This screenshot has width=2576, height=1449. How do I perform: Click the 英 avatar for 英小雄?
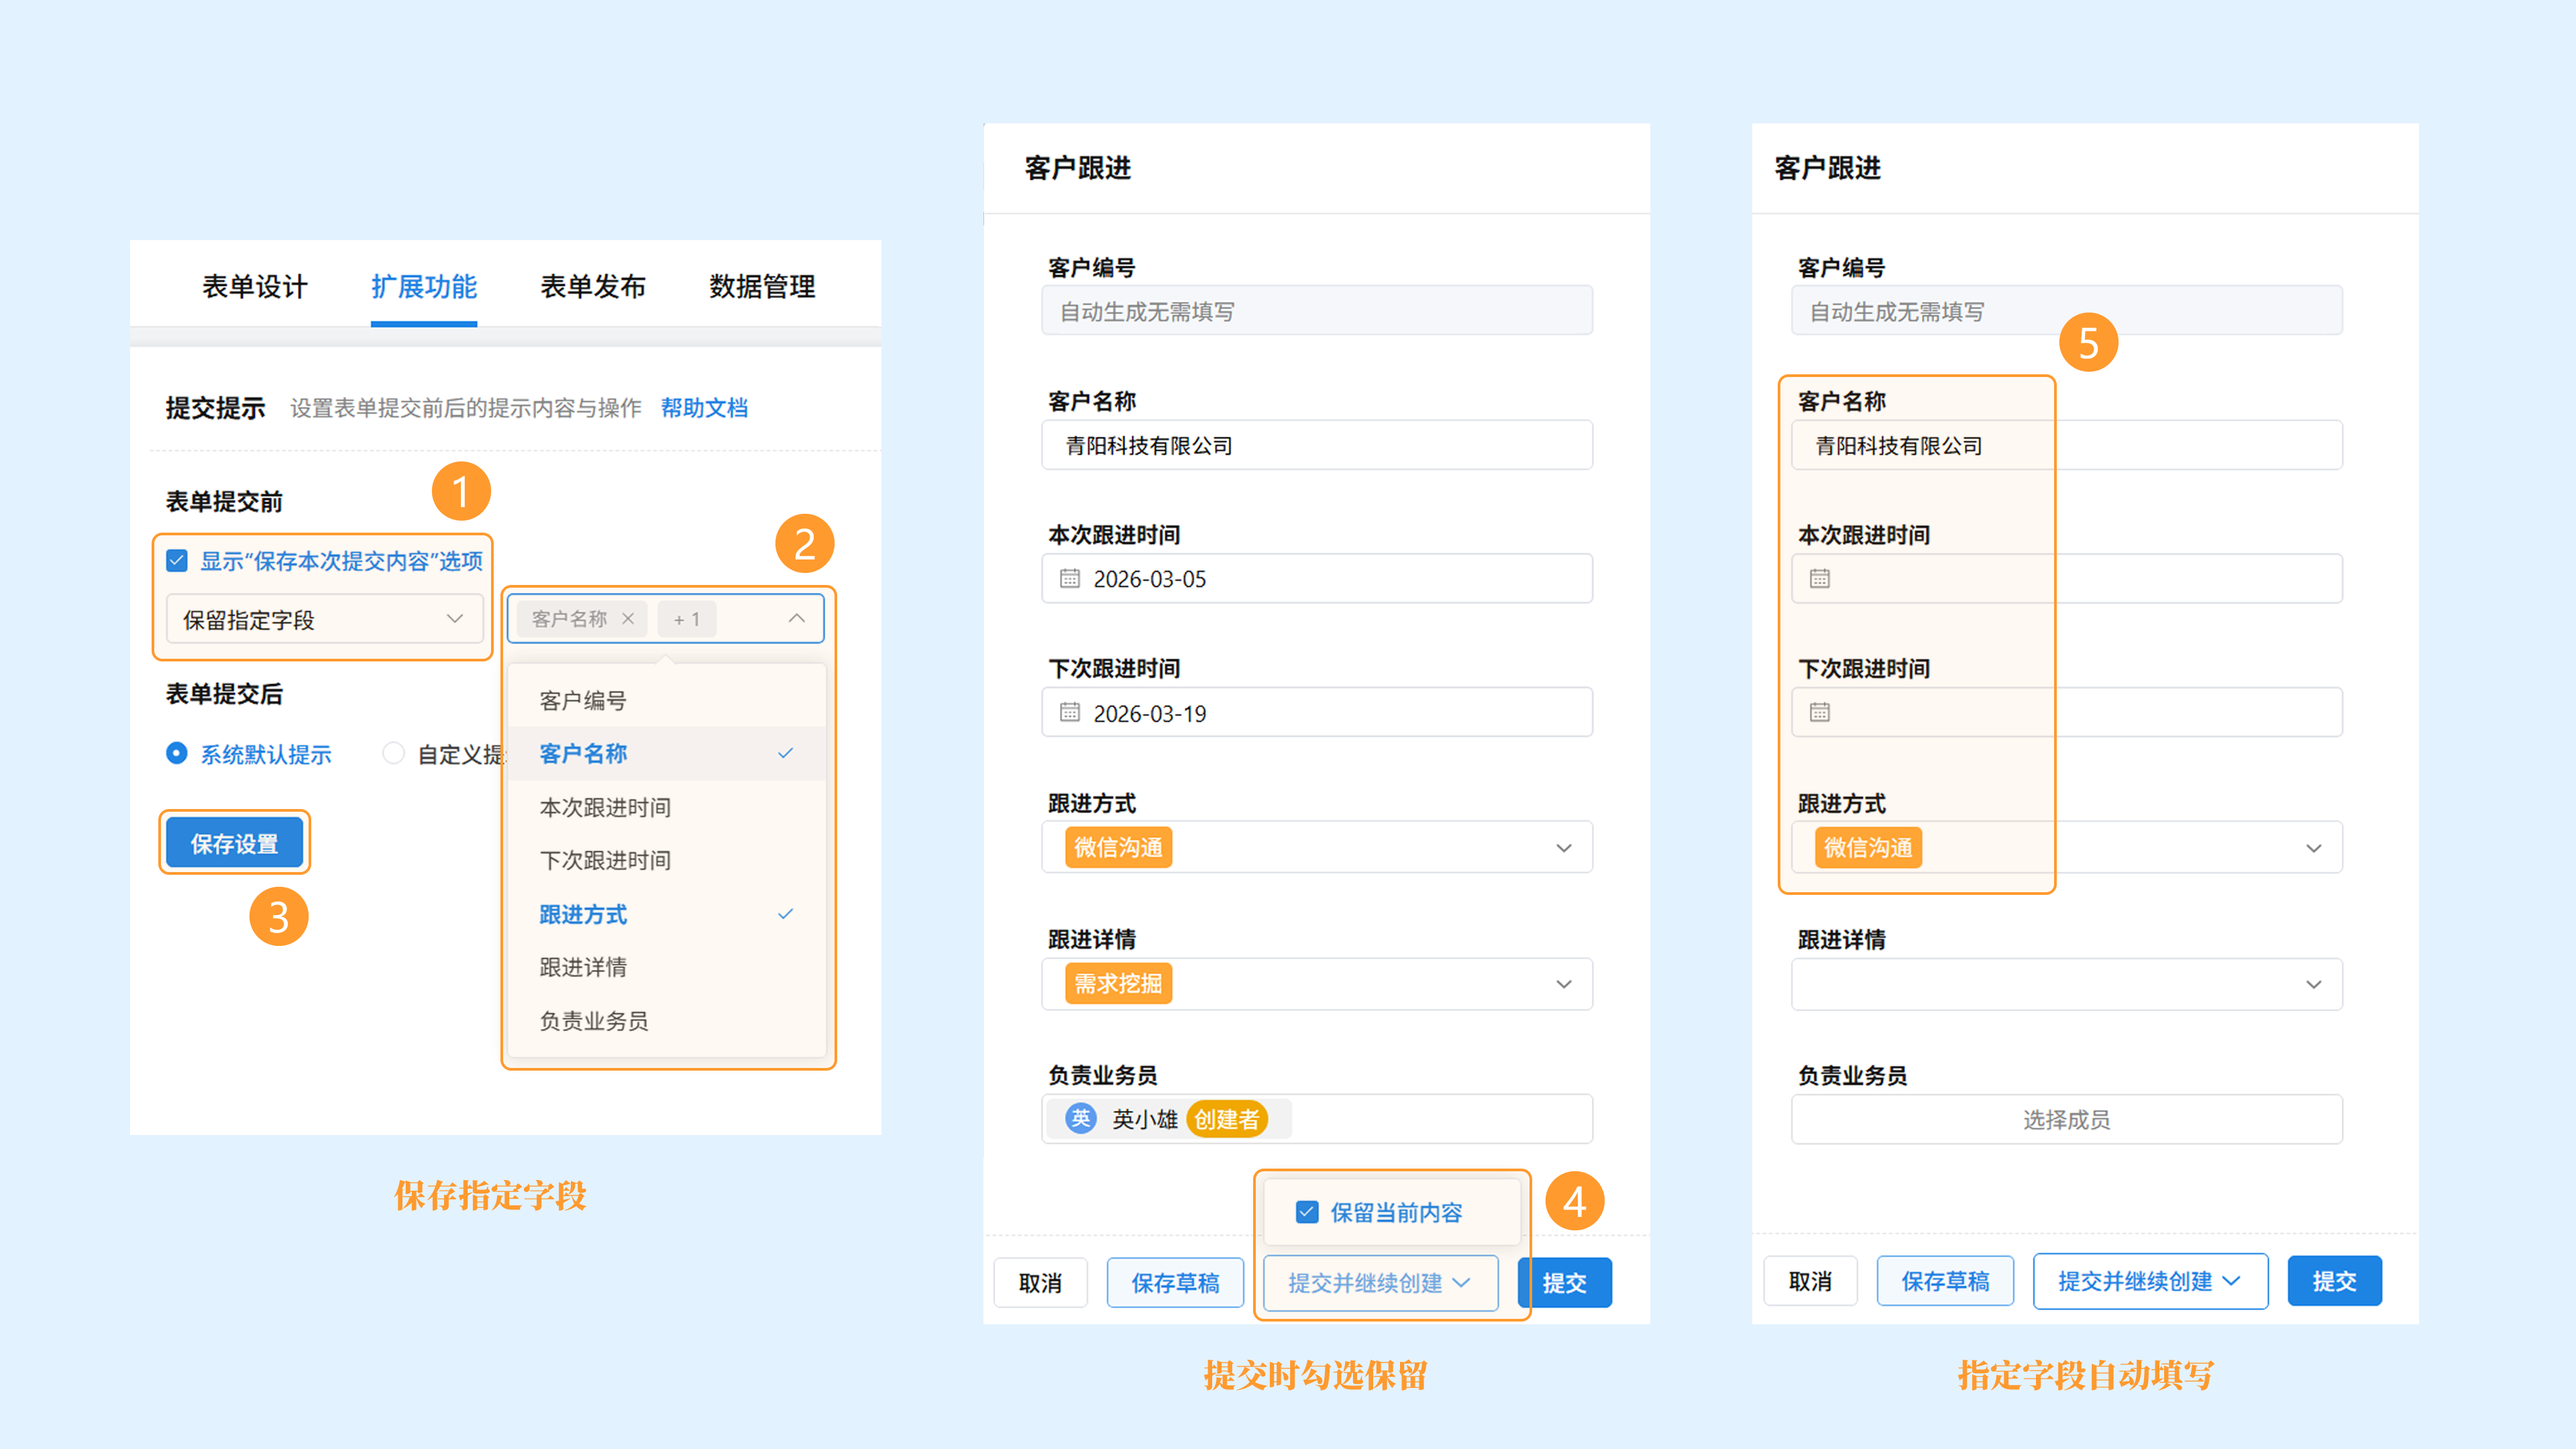click(1080, 1118)
